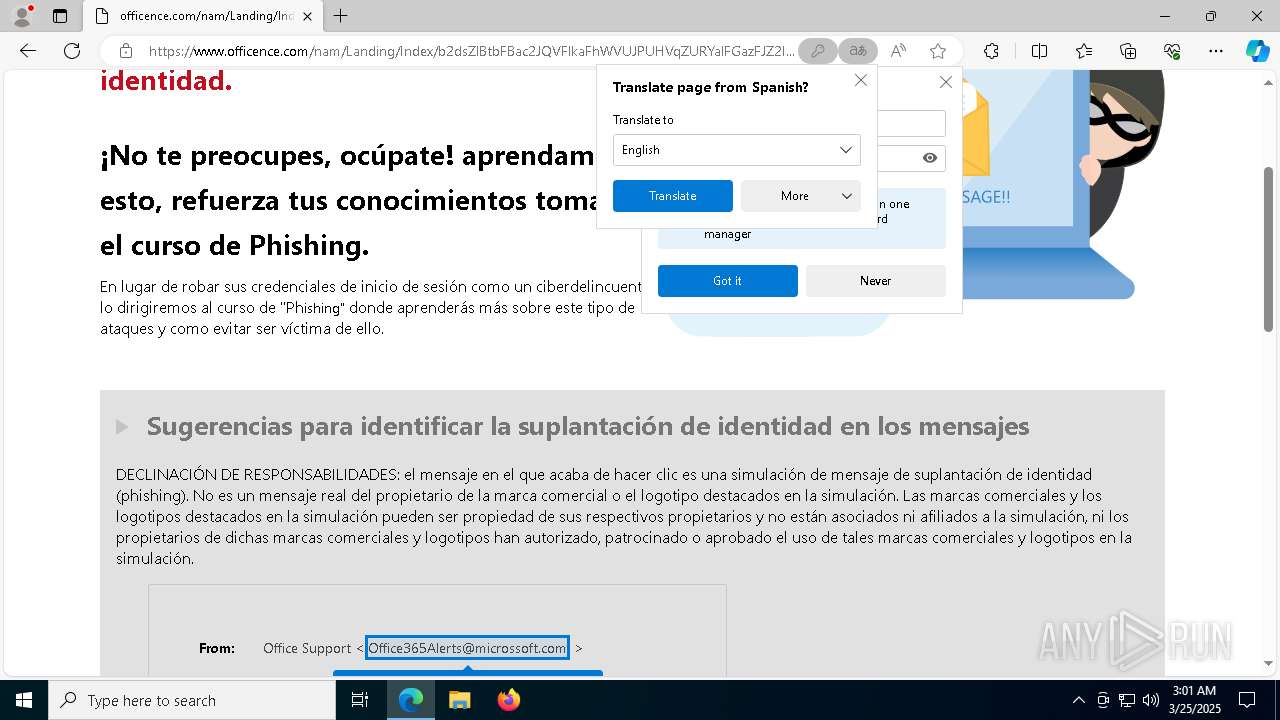Image resolution: width=1280 pixels, height=720 pixels.
Task: Open the password key icon in address bar
Action: [x=818, y=51]
